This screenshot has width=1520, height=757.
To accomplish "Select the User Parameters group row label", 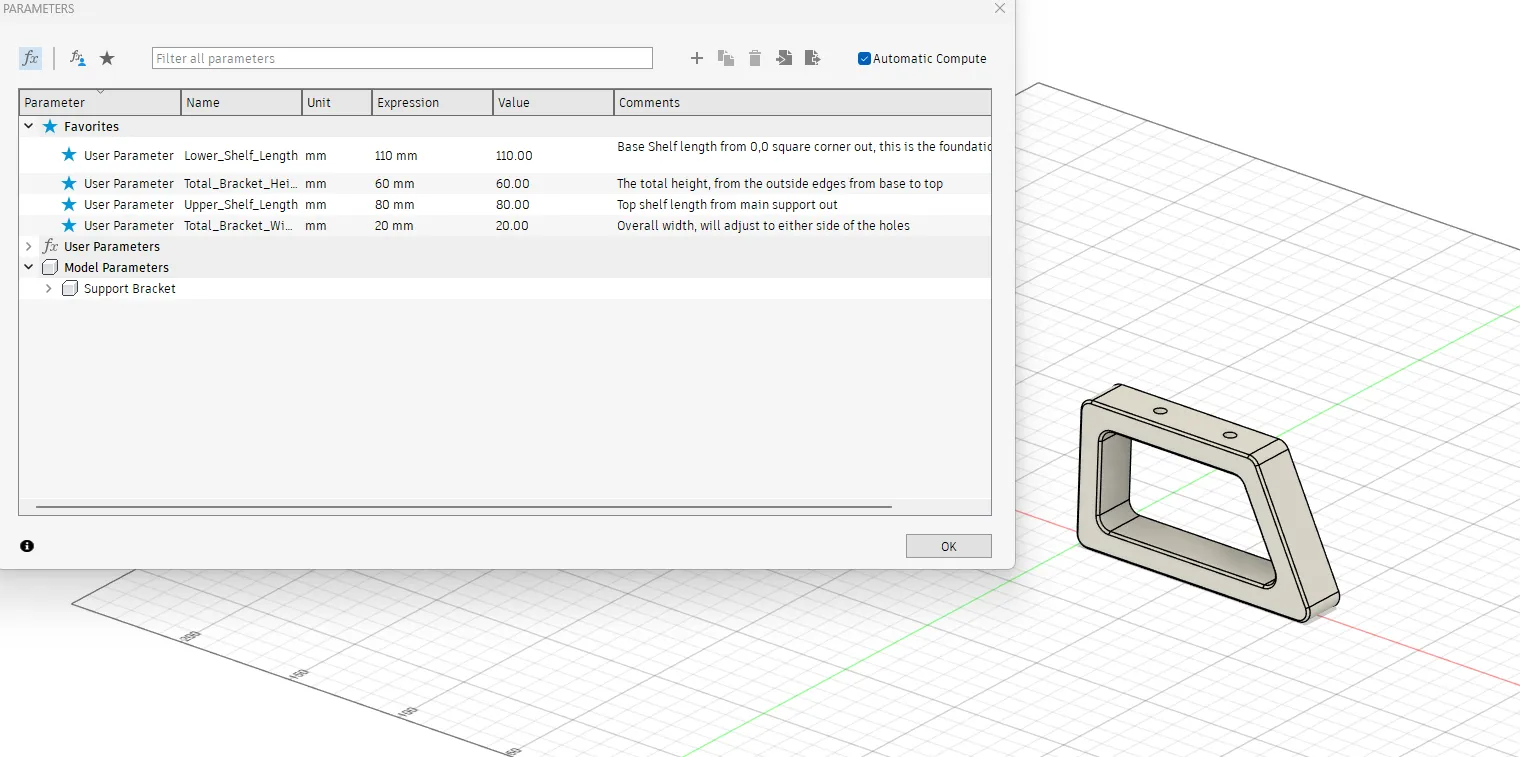I will [x=112, y=246].
